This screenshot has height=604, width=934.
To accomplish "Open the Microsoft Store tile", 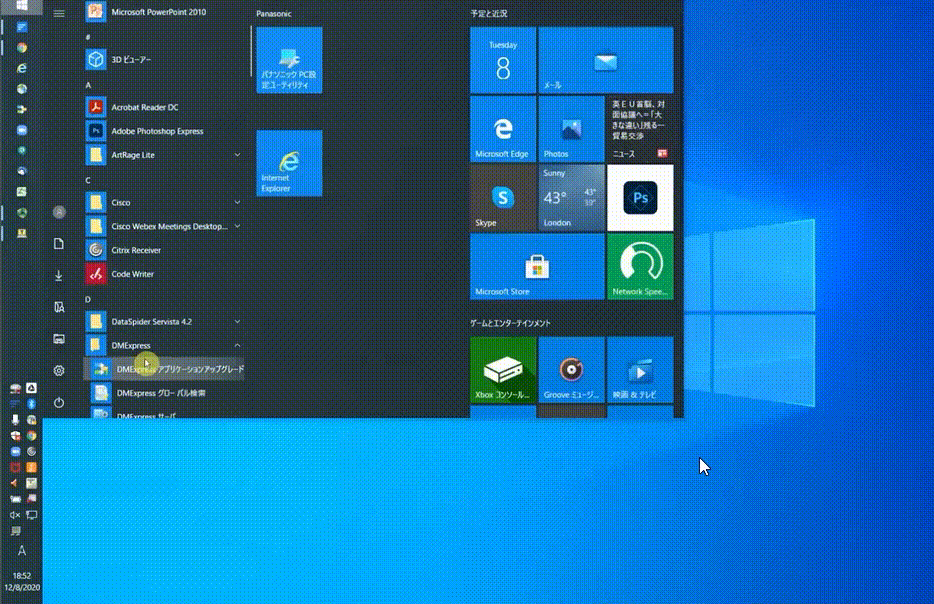I will [x=537, y=266].
